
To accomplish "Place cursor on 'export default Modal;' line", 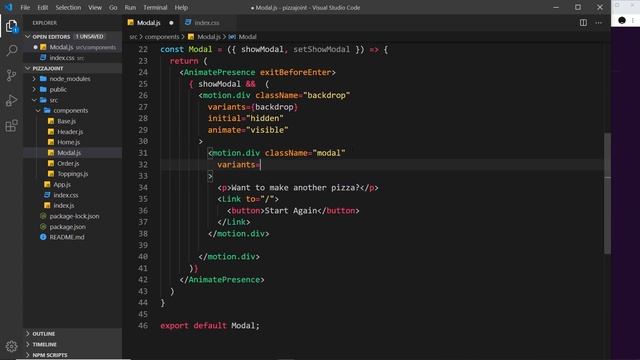I will (x=209, y=326).
